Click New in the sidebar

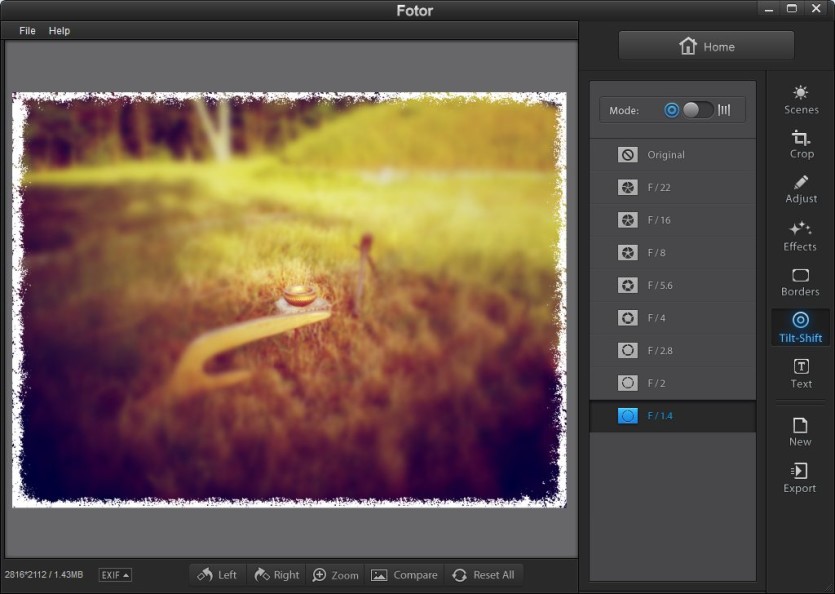(800, 432)
